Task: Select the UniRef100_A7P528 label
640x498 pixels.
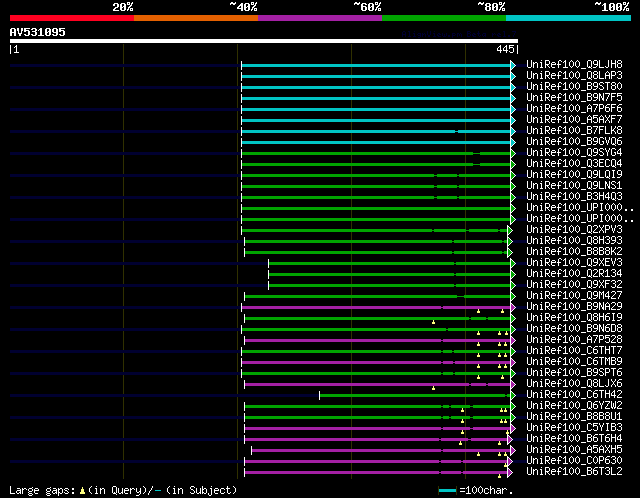Action: [574, 340]
